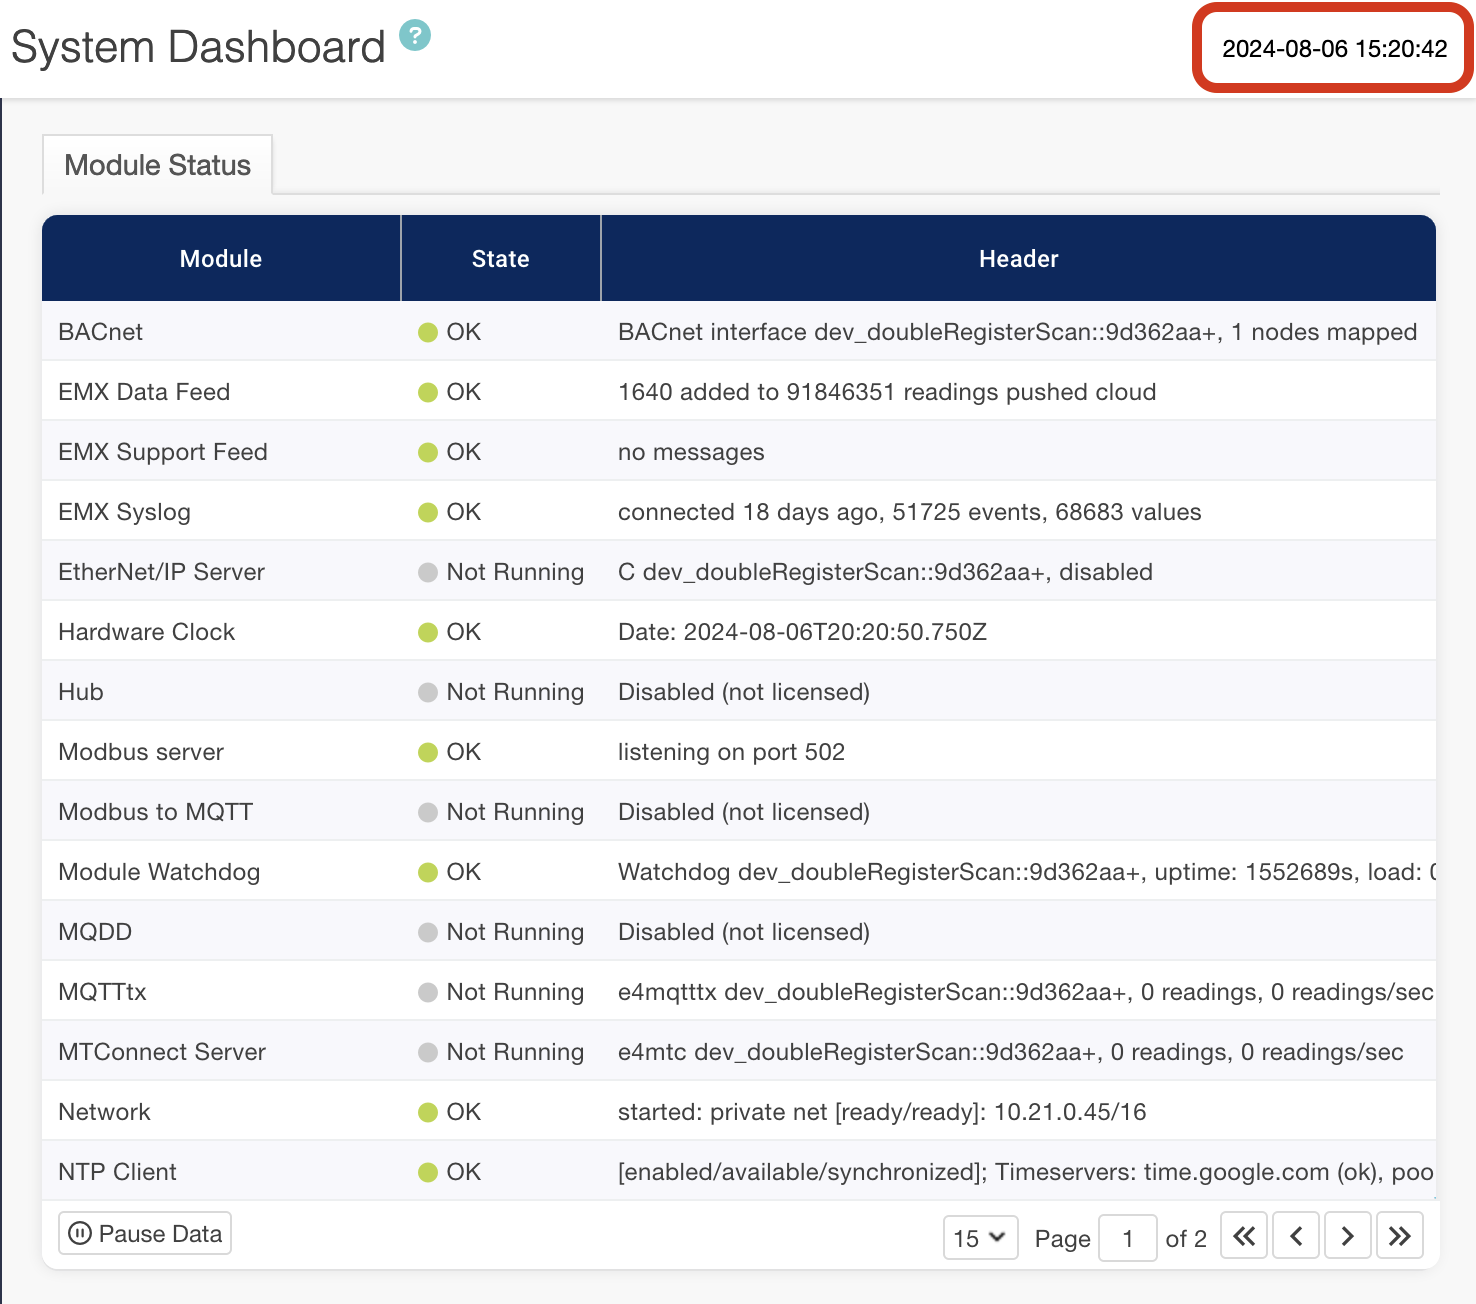Pause Data live updates

(x=145, y=1234)
